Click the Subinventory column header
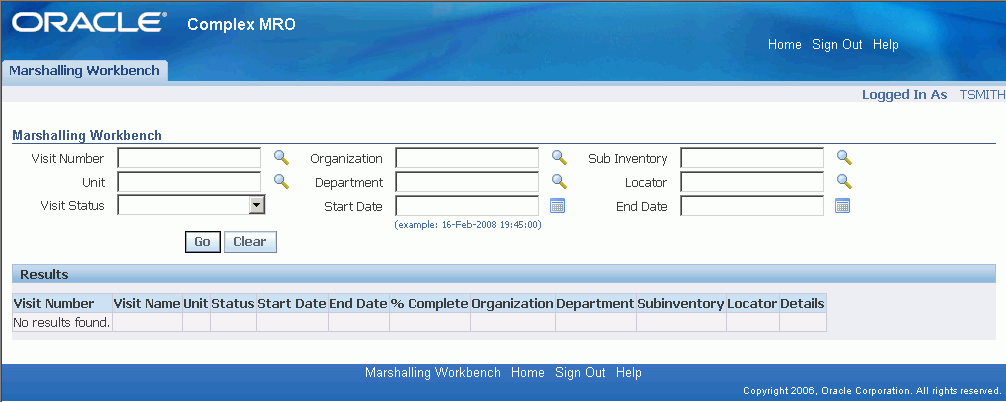Image resolution: width=1006 pixels, height=402 pixels. tap(681, 303)
